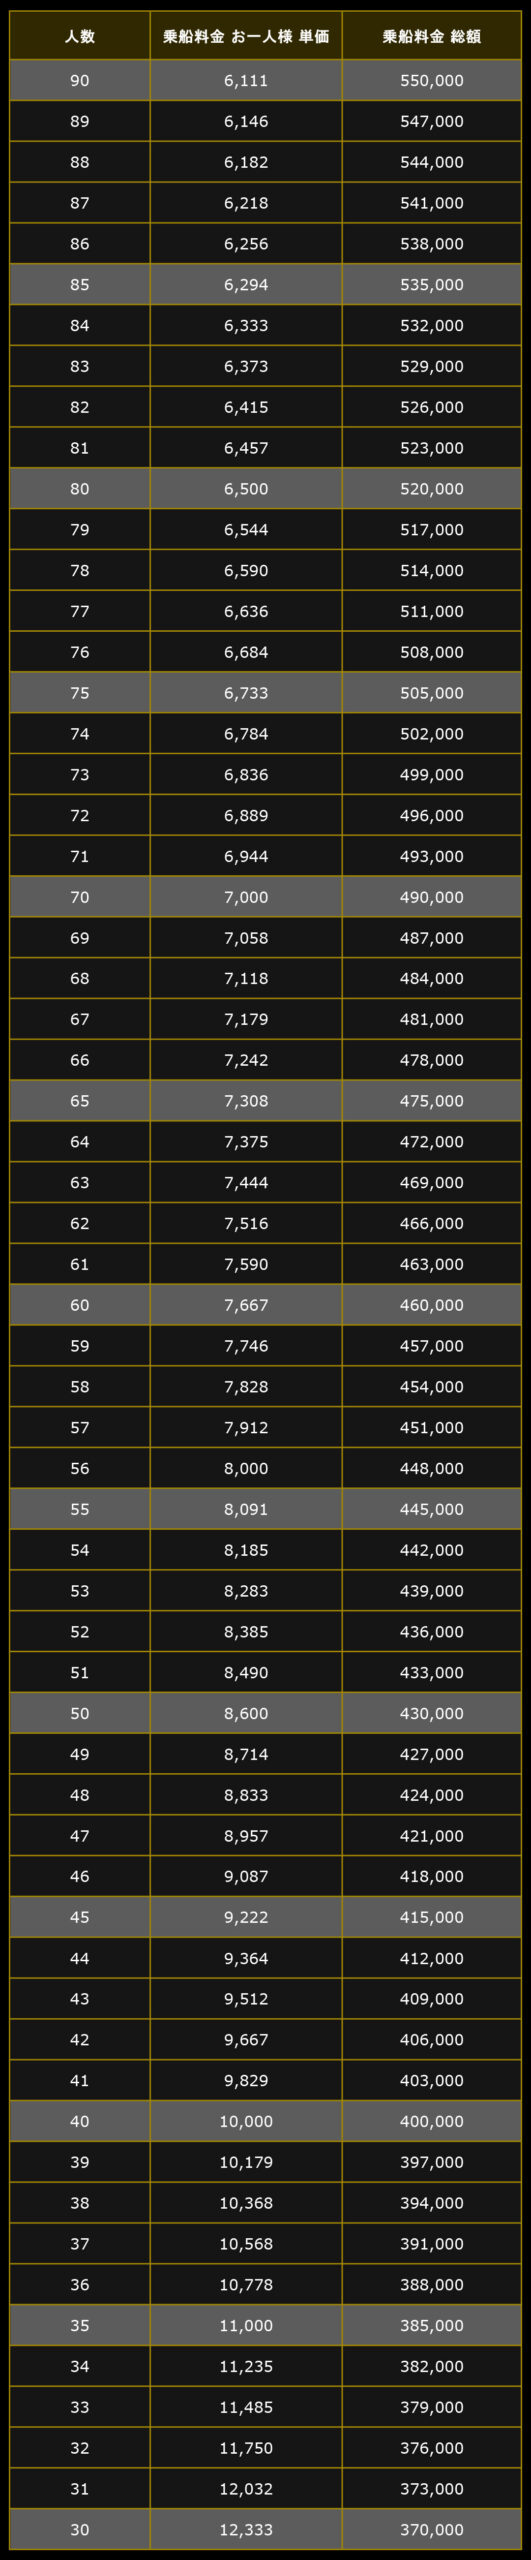This screenshot has width=531, height=2560.
Task: Click the 乗船料金 お一人様 単価 header
Action: [246, 36]
